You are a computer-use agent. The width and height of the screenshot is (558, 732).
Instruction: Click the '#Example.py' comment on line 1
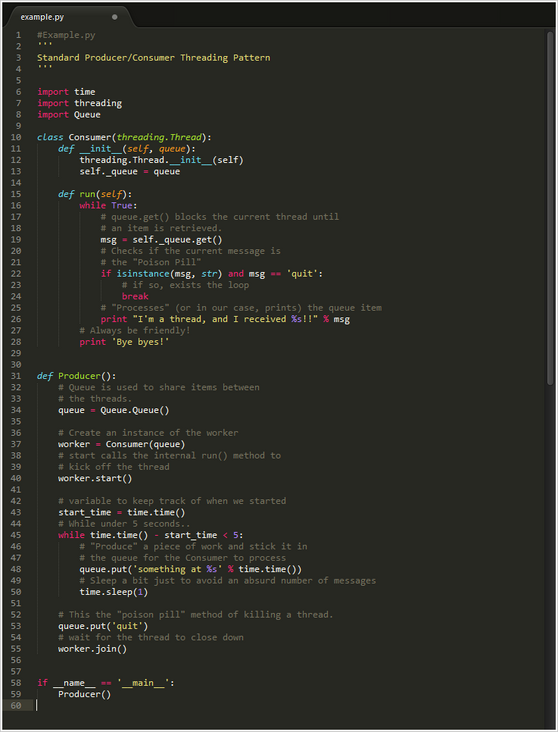click(66, 35)
